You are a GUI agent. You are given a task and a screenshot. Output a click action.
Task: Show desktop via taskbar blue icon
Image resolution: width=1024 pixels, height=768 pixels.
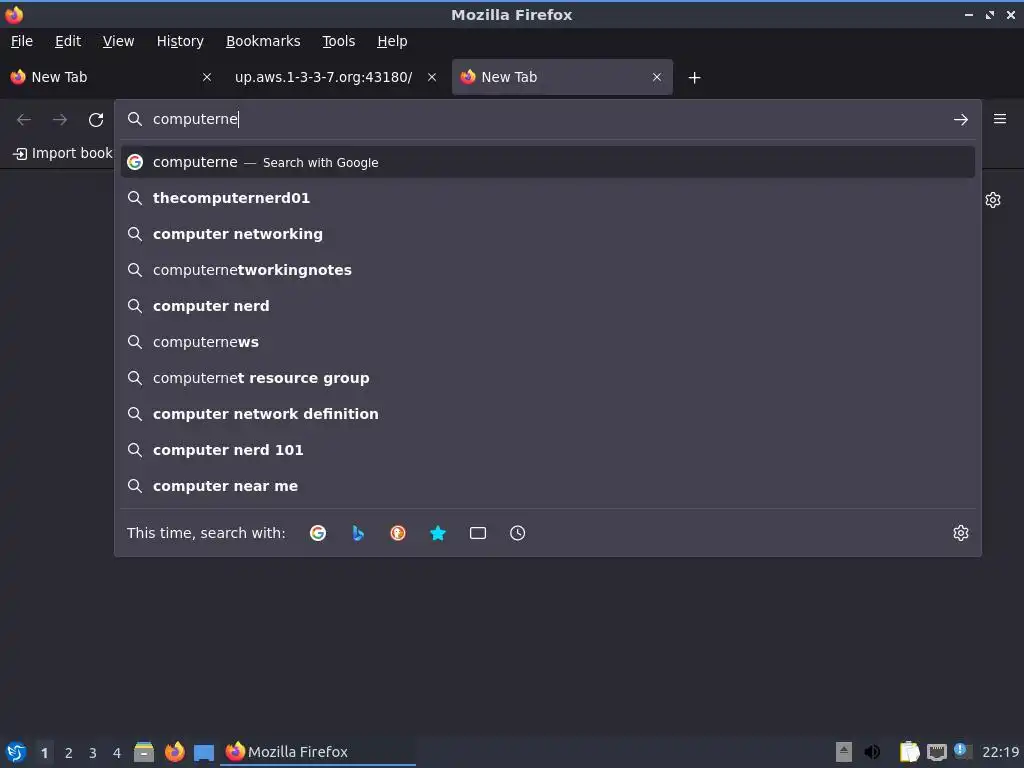coord(204,752)
